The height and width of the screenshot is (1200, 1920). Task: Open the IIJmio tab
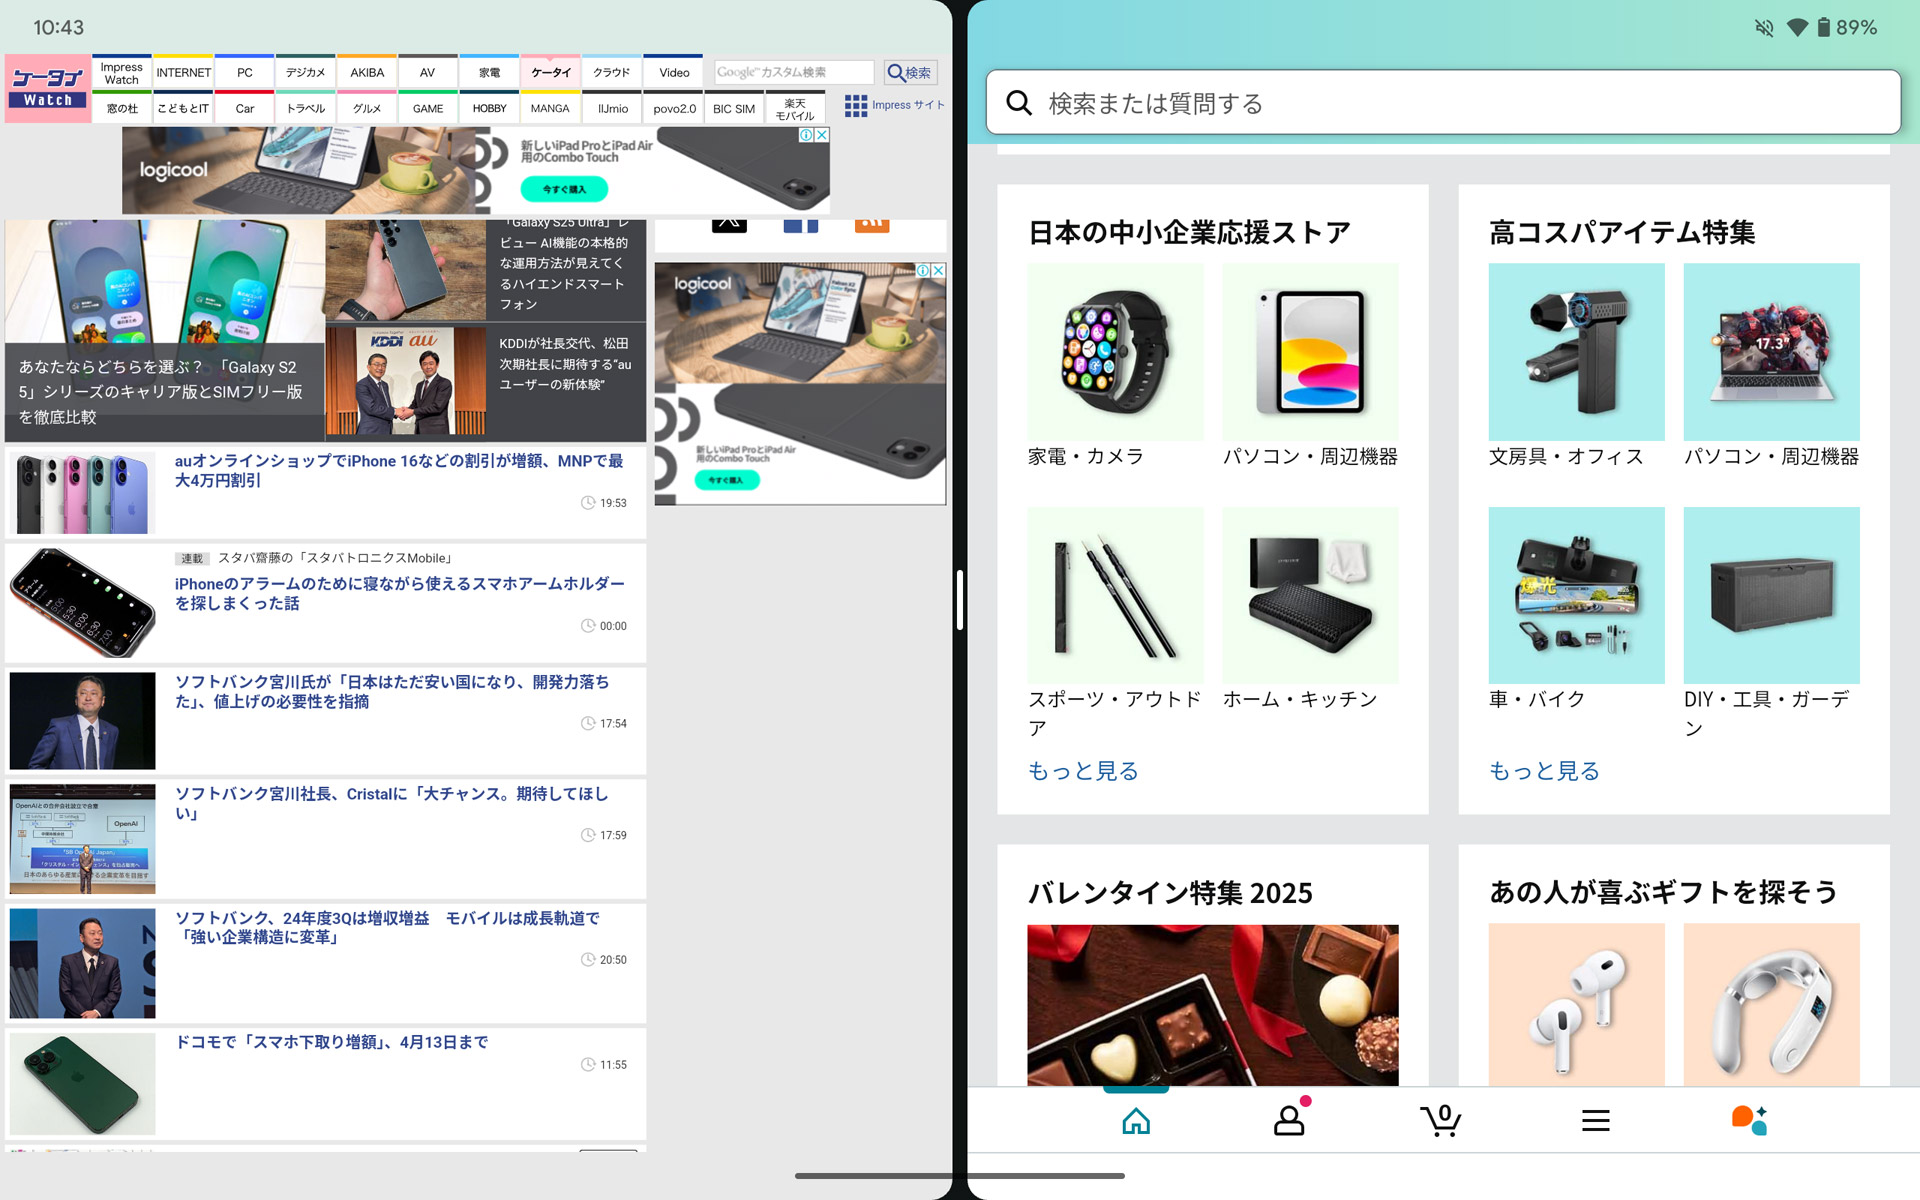pyautogui.click(x=613, y=108)
